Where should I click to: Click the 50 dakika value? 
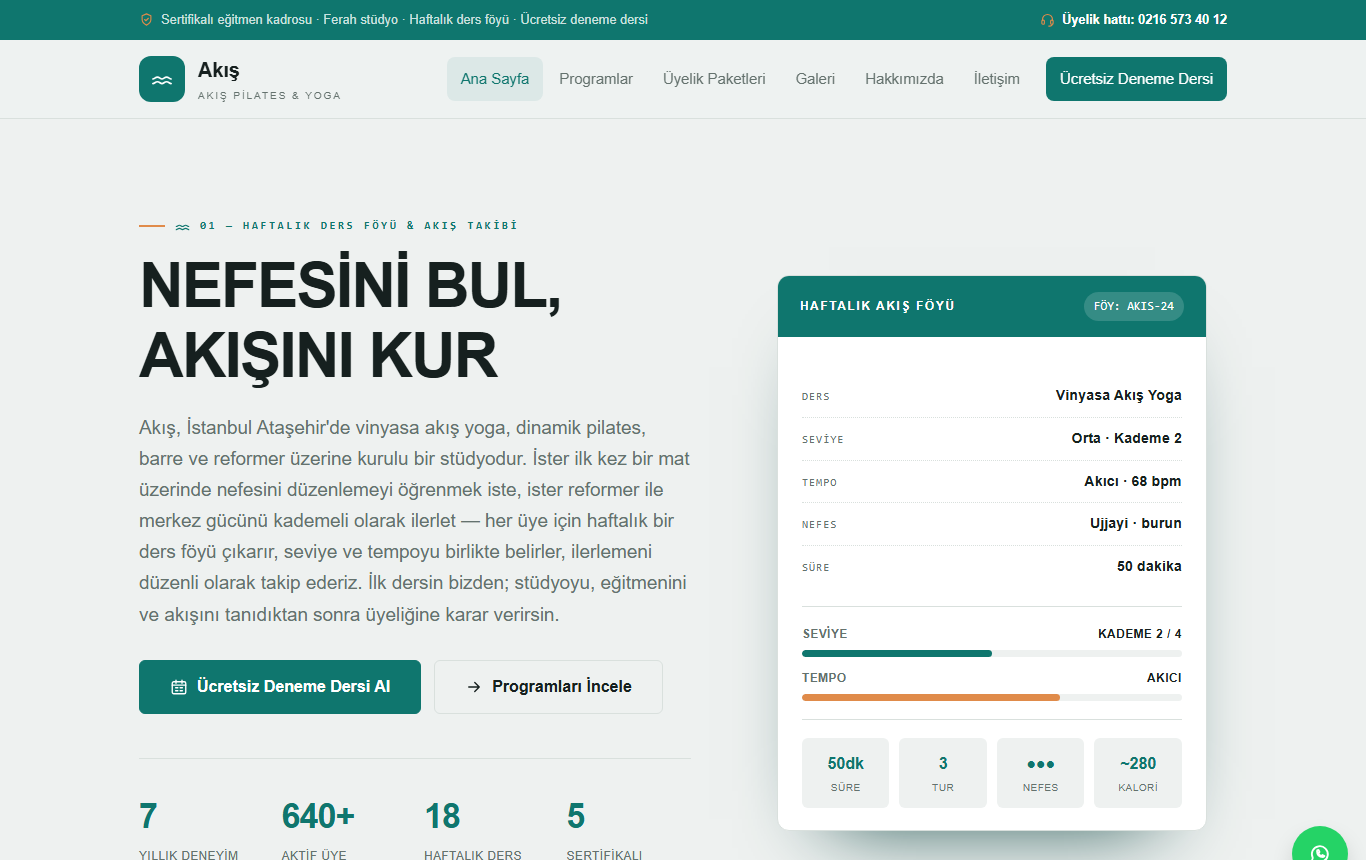(1149, 566)
